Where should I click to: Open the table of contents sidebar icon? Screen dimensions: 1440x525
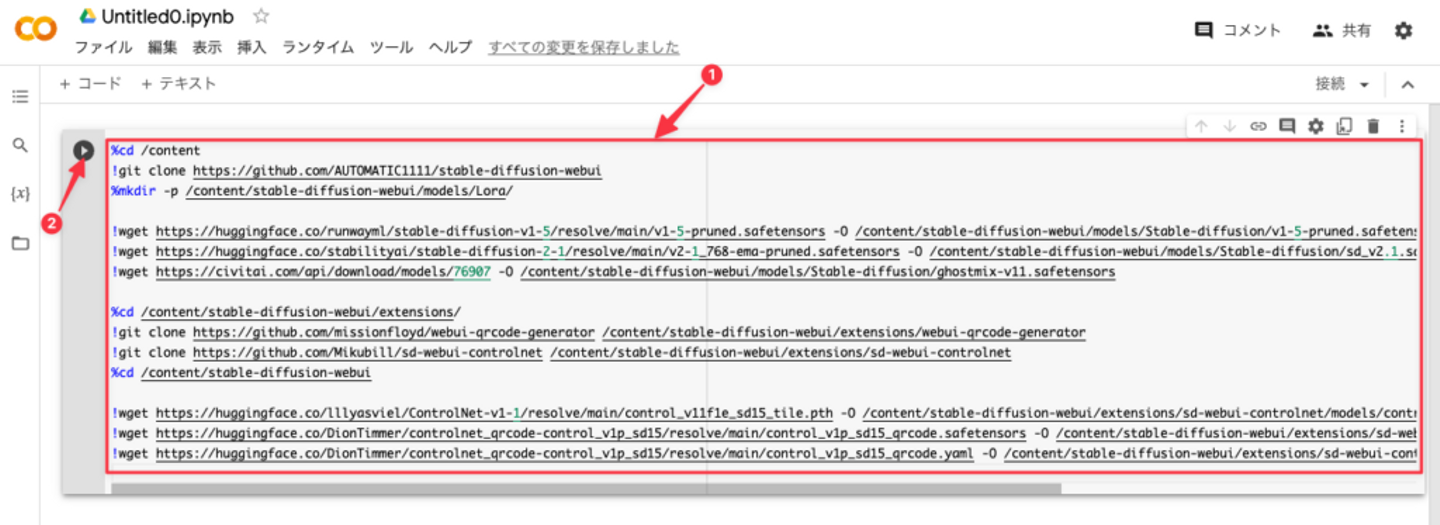click(x=20, y=97)
